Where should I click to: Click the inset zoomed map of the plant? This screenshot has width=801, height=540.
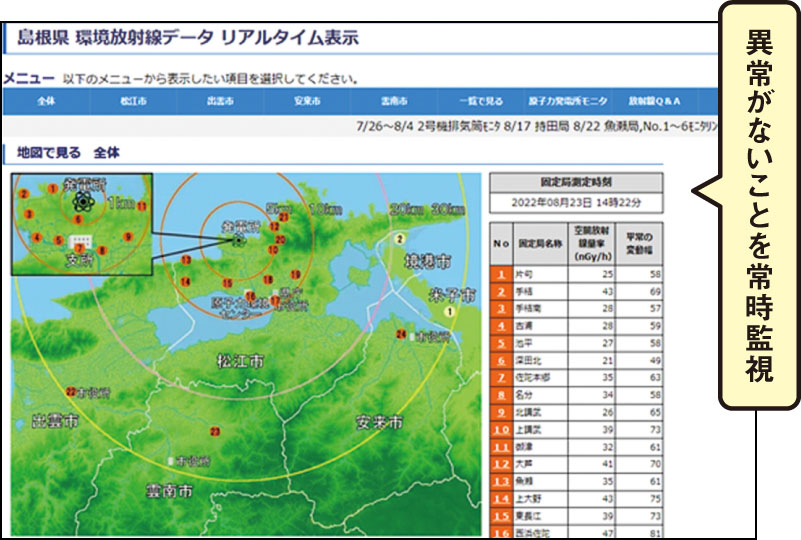tap(82, 225)
